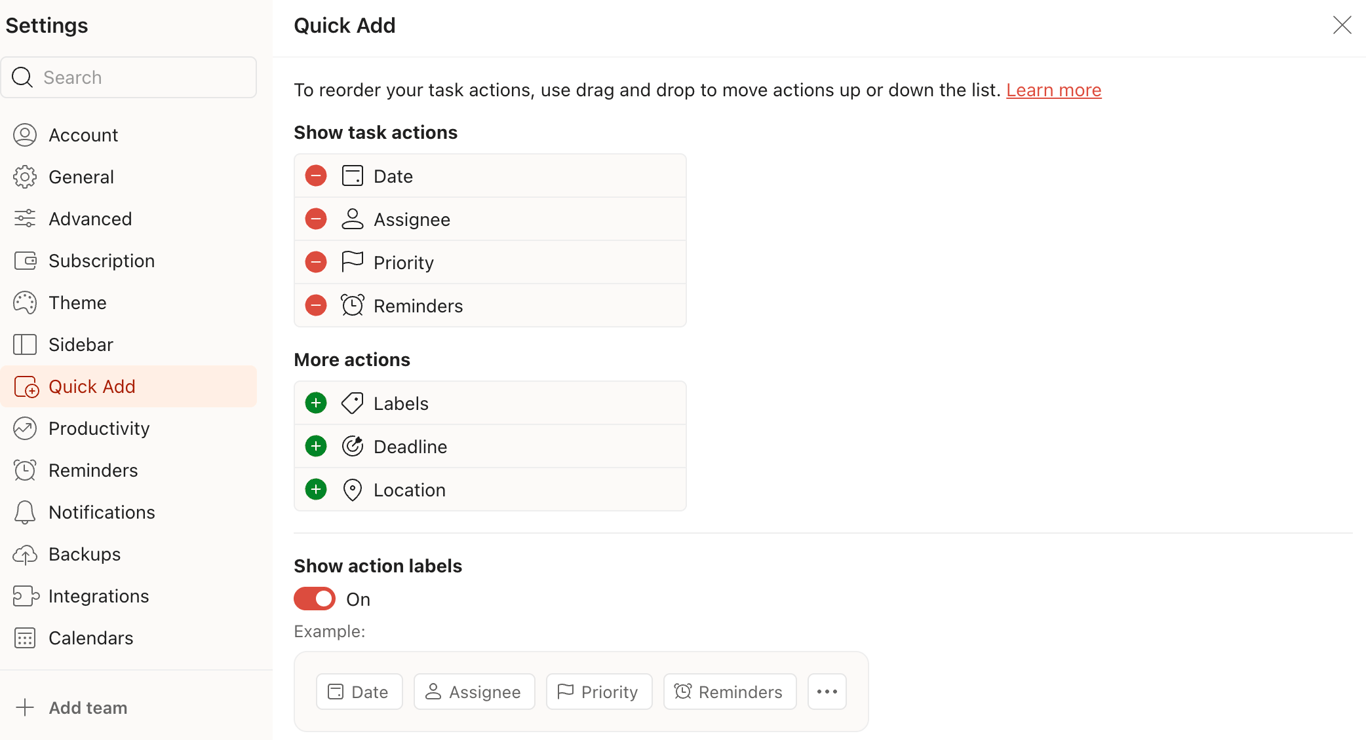Go to Theme settings
Screen dimensions: 1366x740
[77, 302]
